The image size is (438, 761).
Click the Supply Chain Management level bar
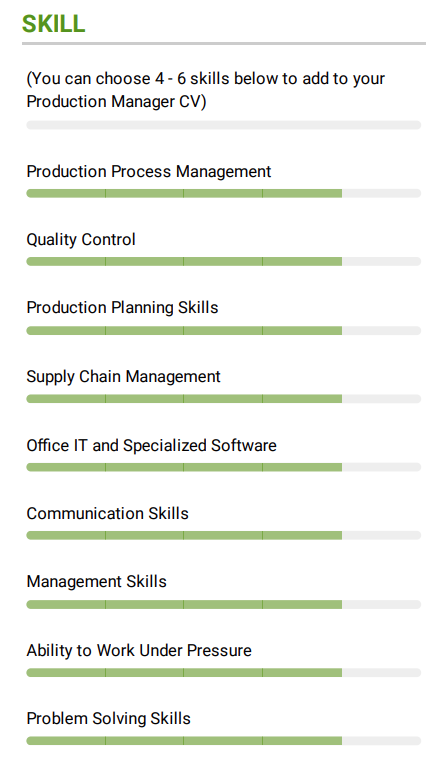[x=223, y=399]
